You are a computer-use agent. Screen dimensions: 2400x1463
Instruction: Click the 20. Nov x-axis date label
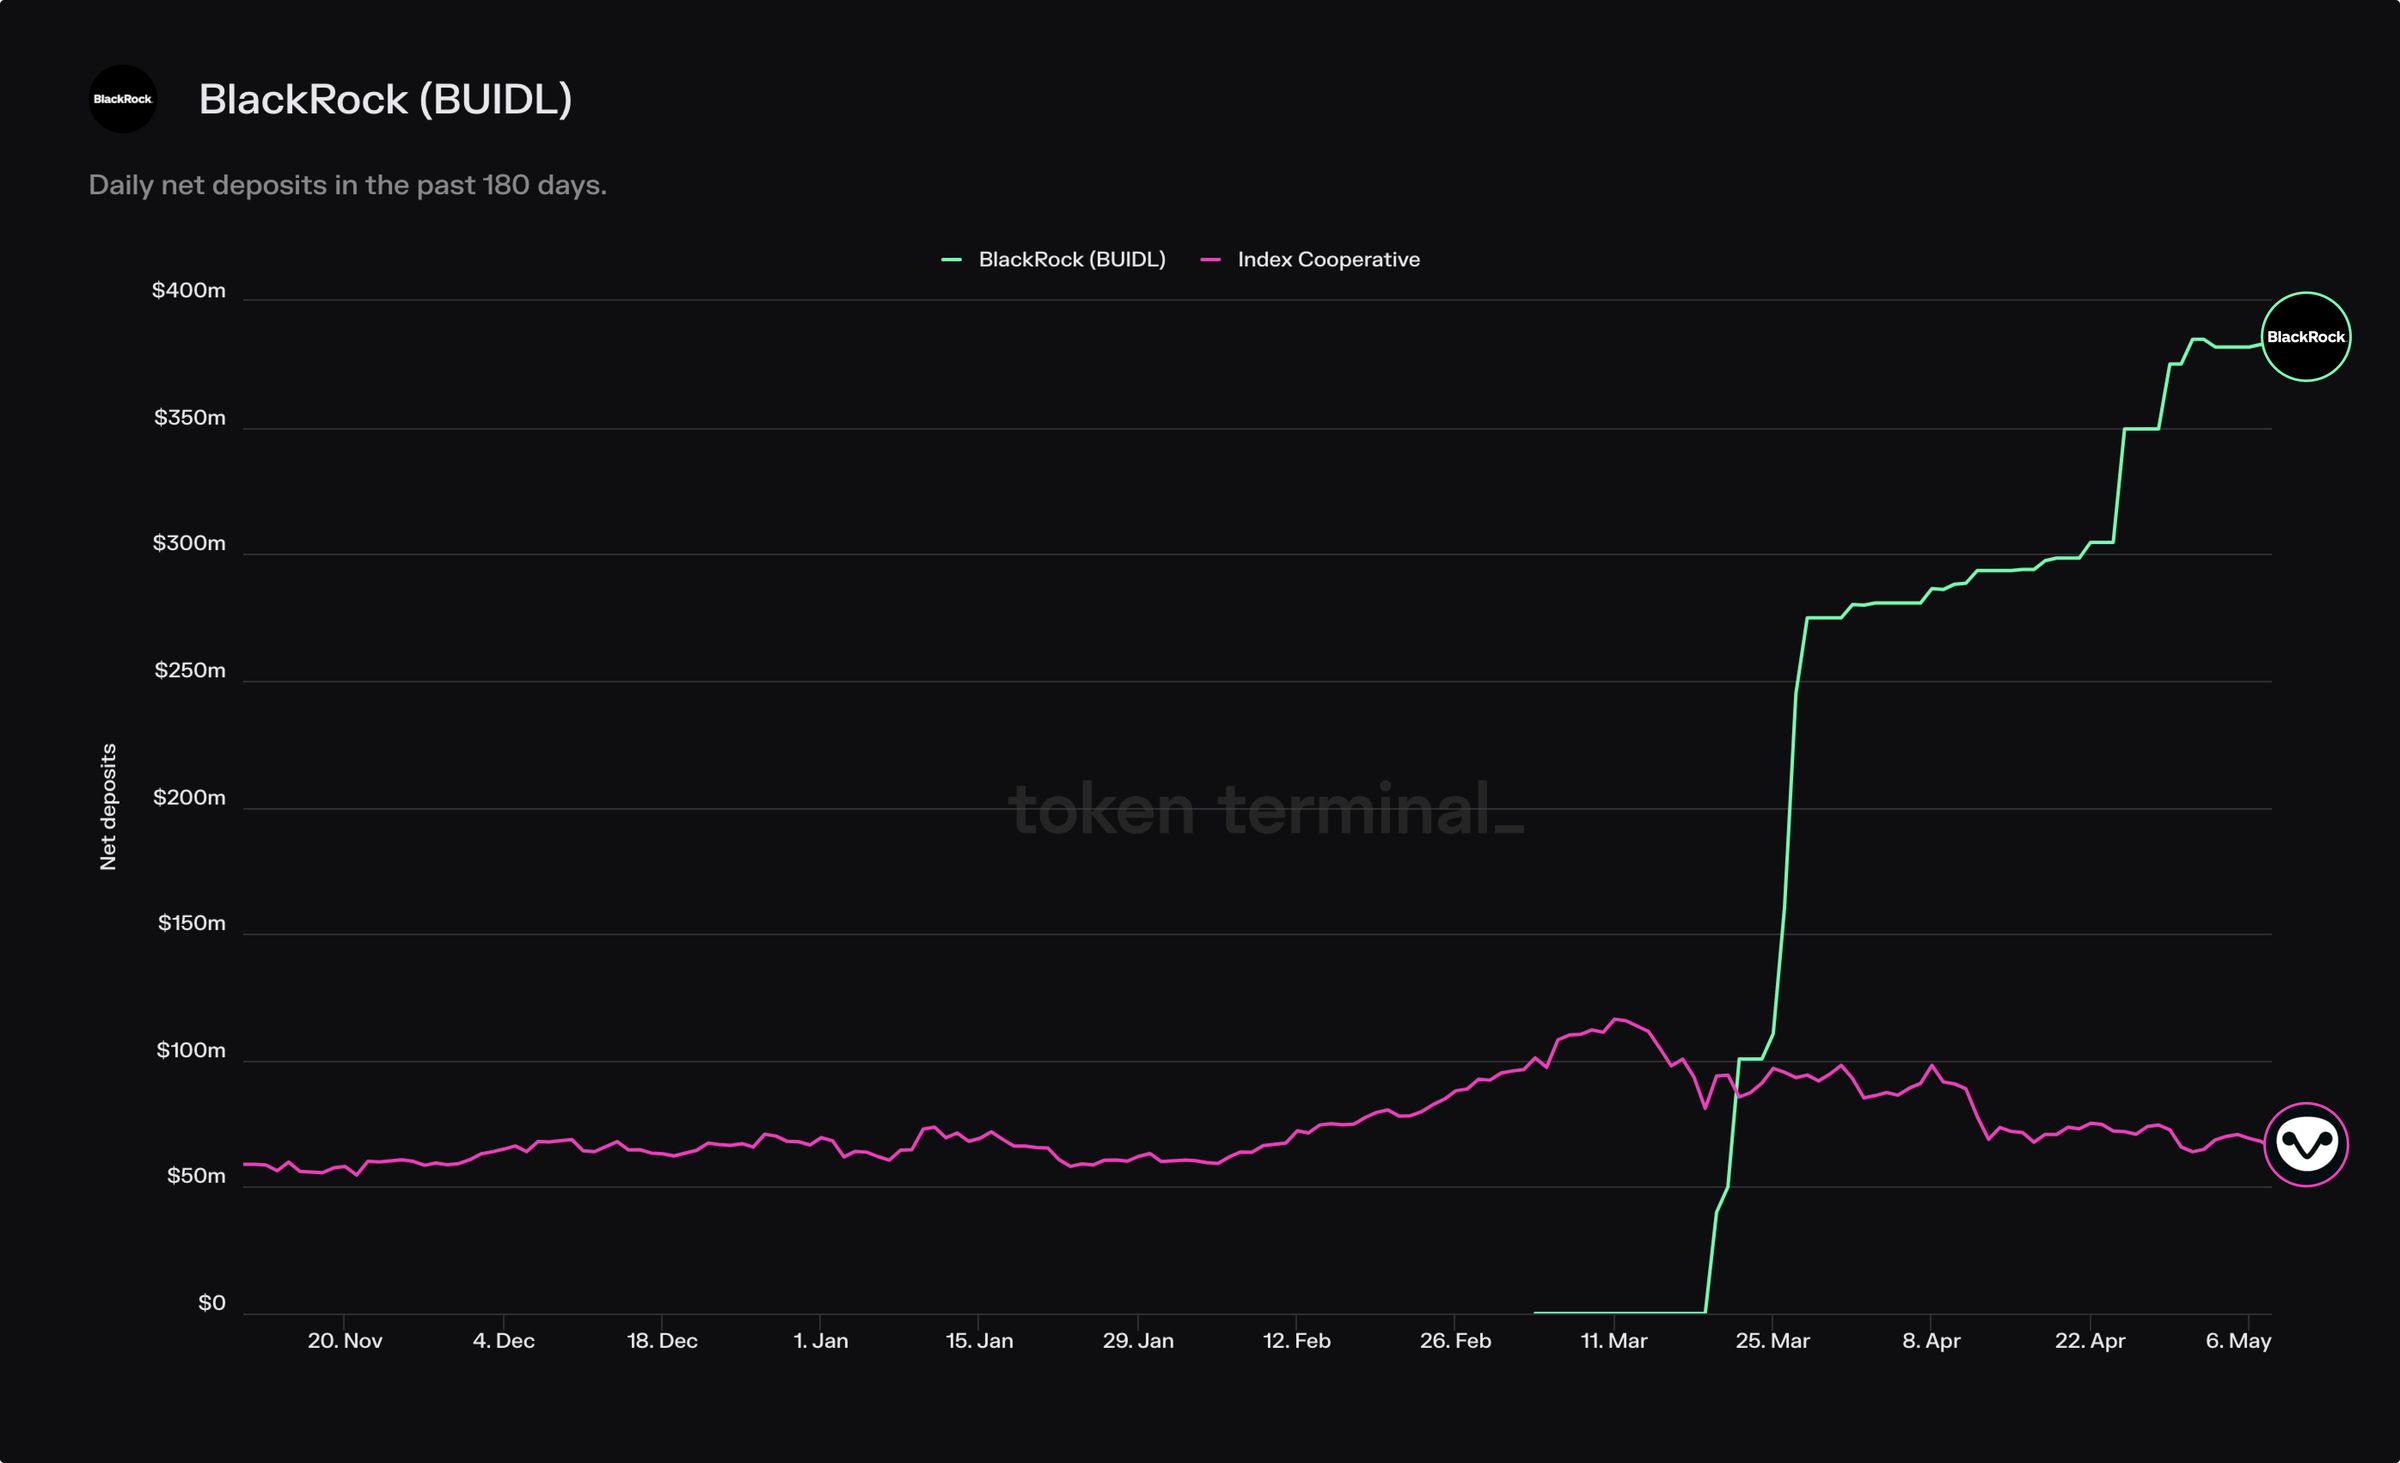click(x=344, y=1341)
